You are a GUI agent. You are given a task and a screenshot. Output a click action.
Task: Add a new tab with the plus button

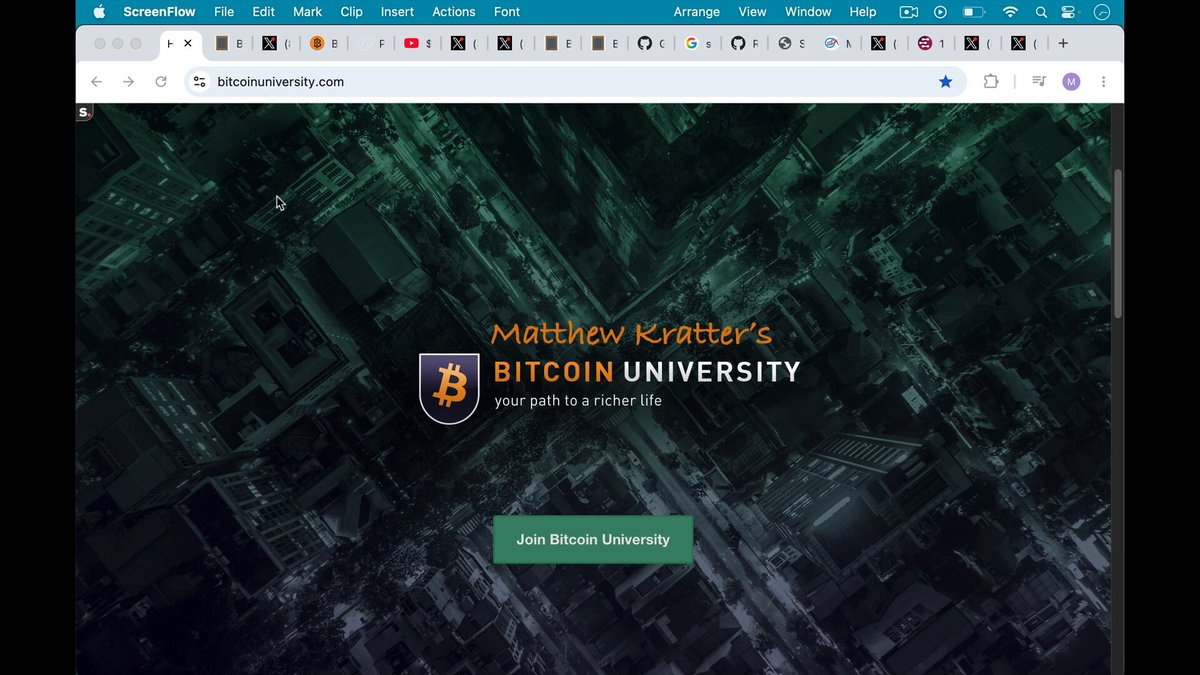click(x=1063, y=43)
